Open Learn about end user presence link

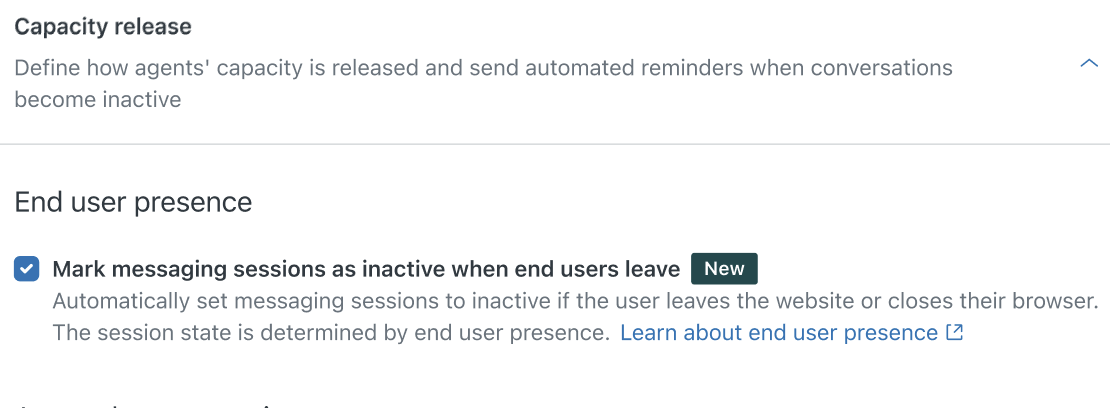coord(778,333)
